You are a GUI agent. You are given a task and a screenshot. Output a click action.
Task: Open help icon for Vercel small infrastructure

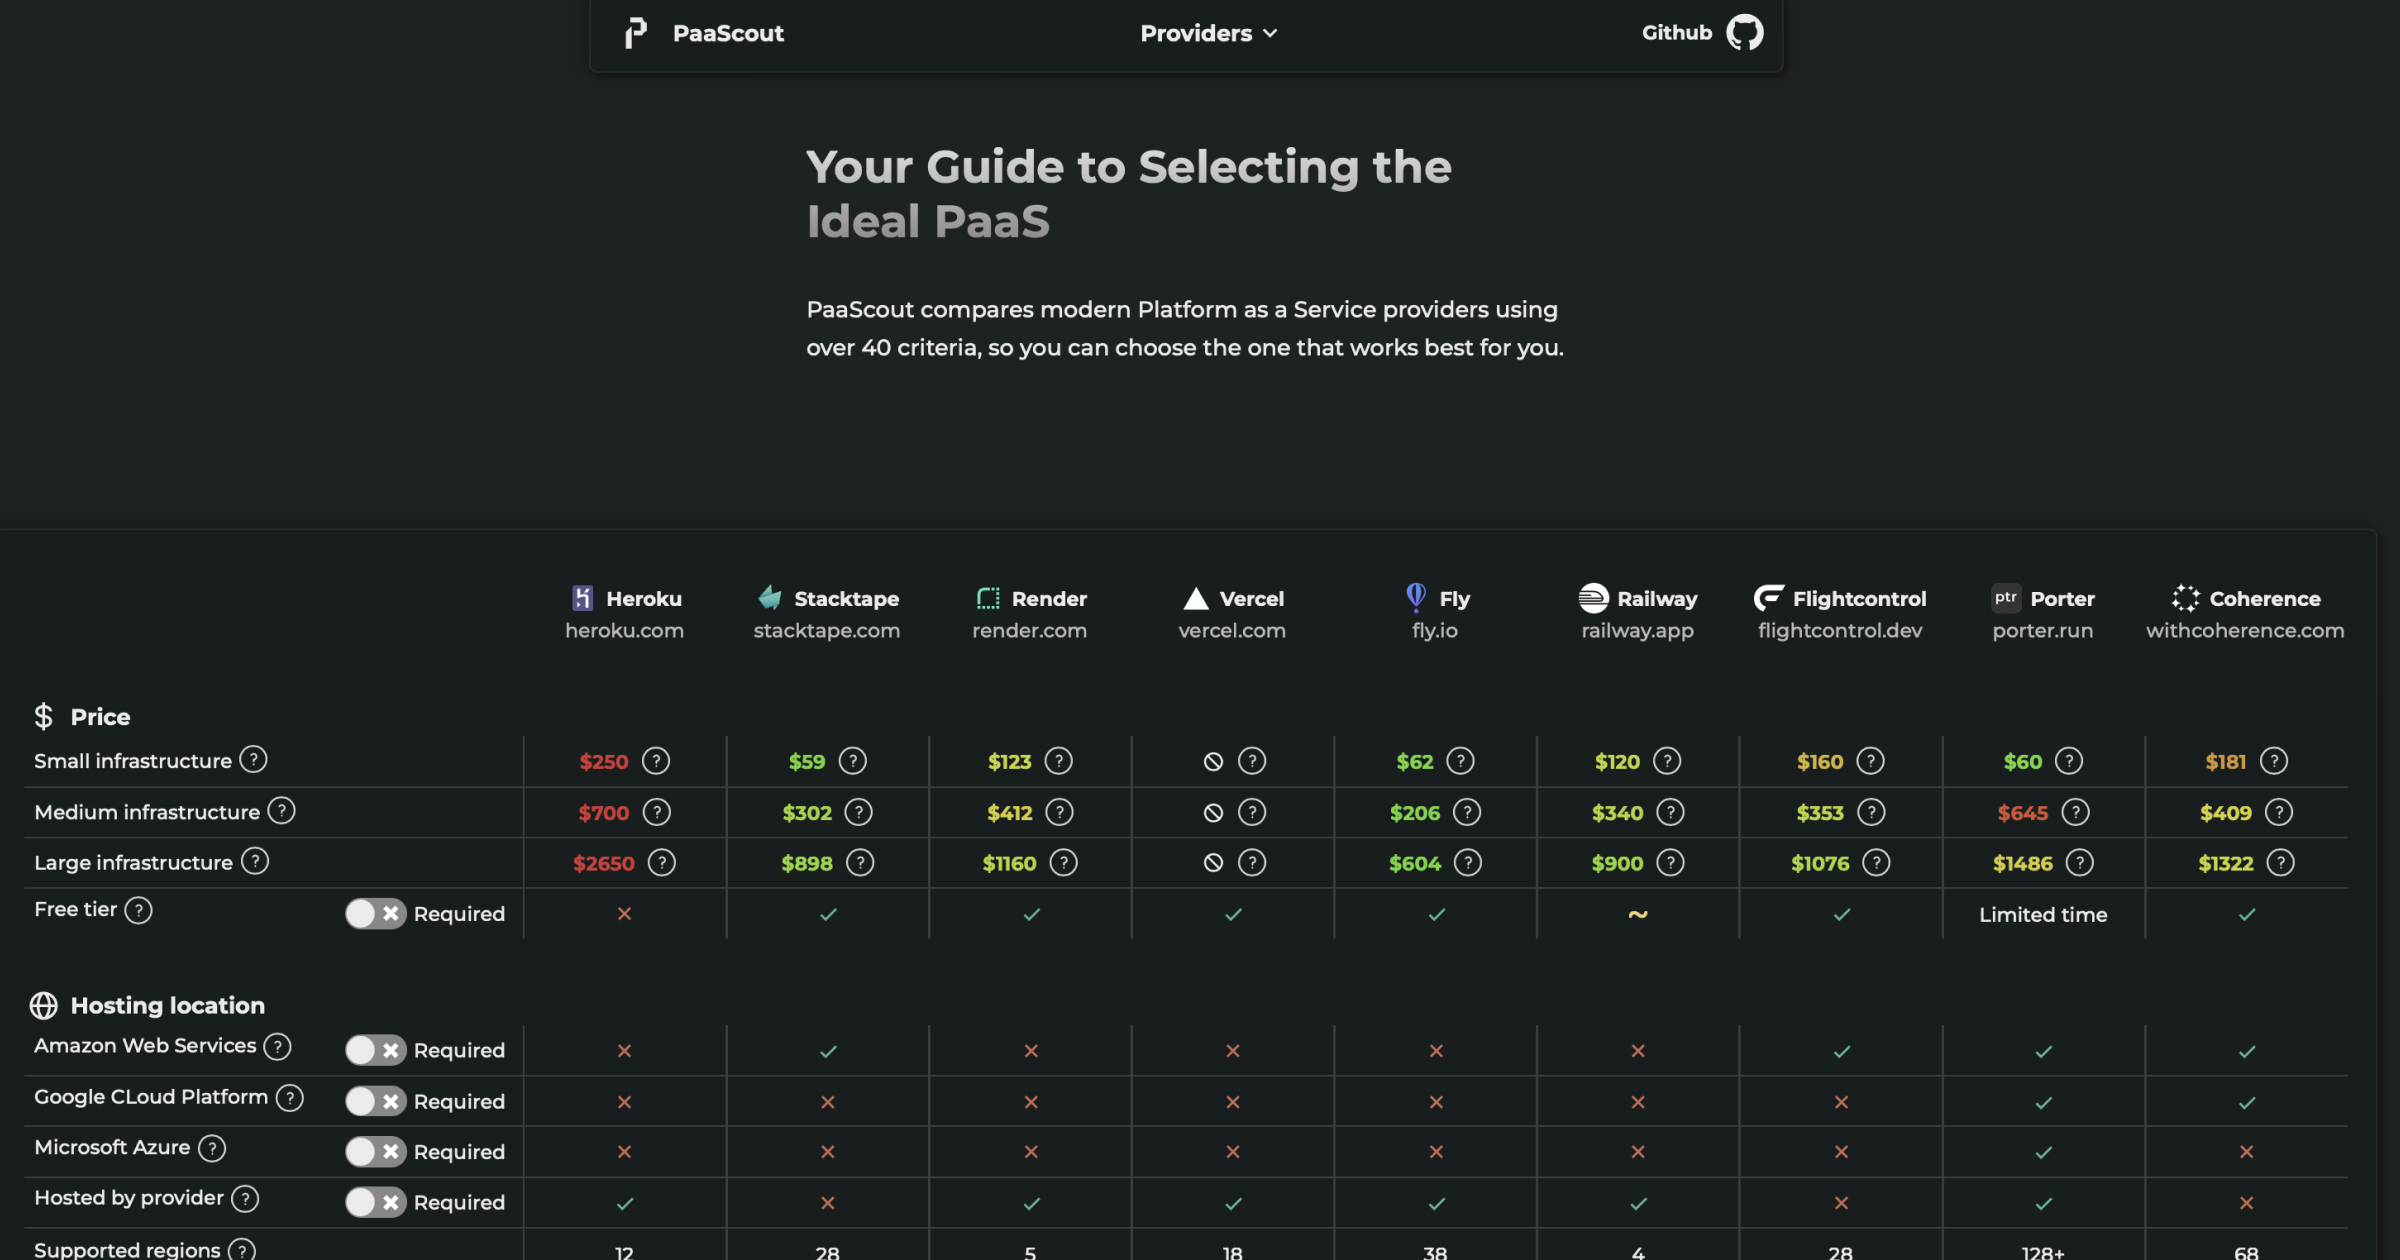coord(1252,761)
